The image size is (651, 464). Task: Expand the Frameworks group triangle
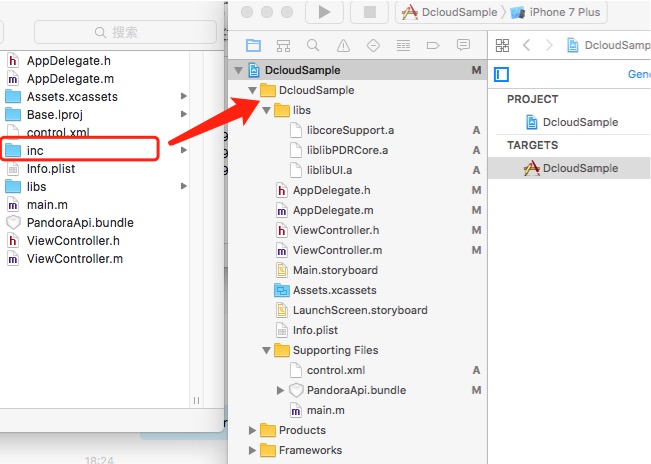pyautogui.click(x=252, y=450)
